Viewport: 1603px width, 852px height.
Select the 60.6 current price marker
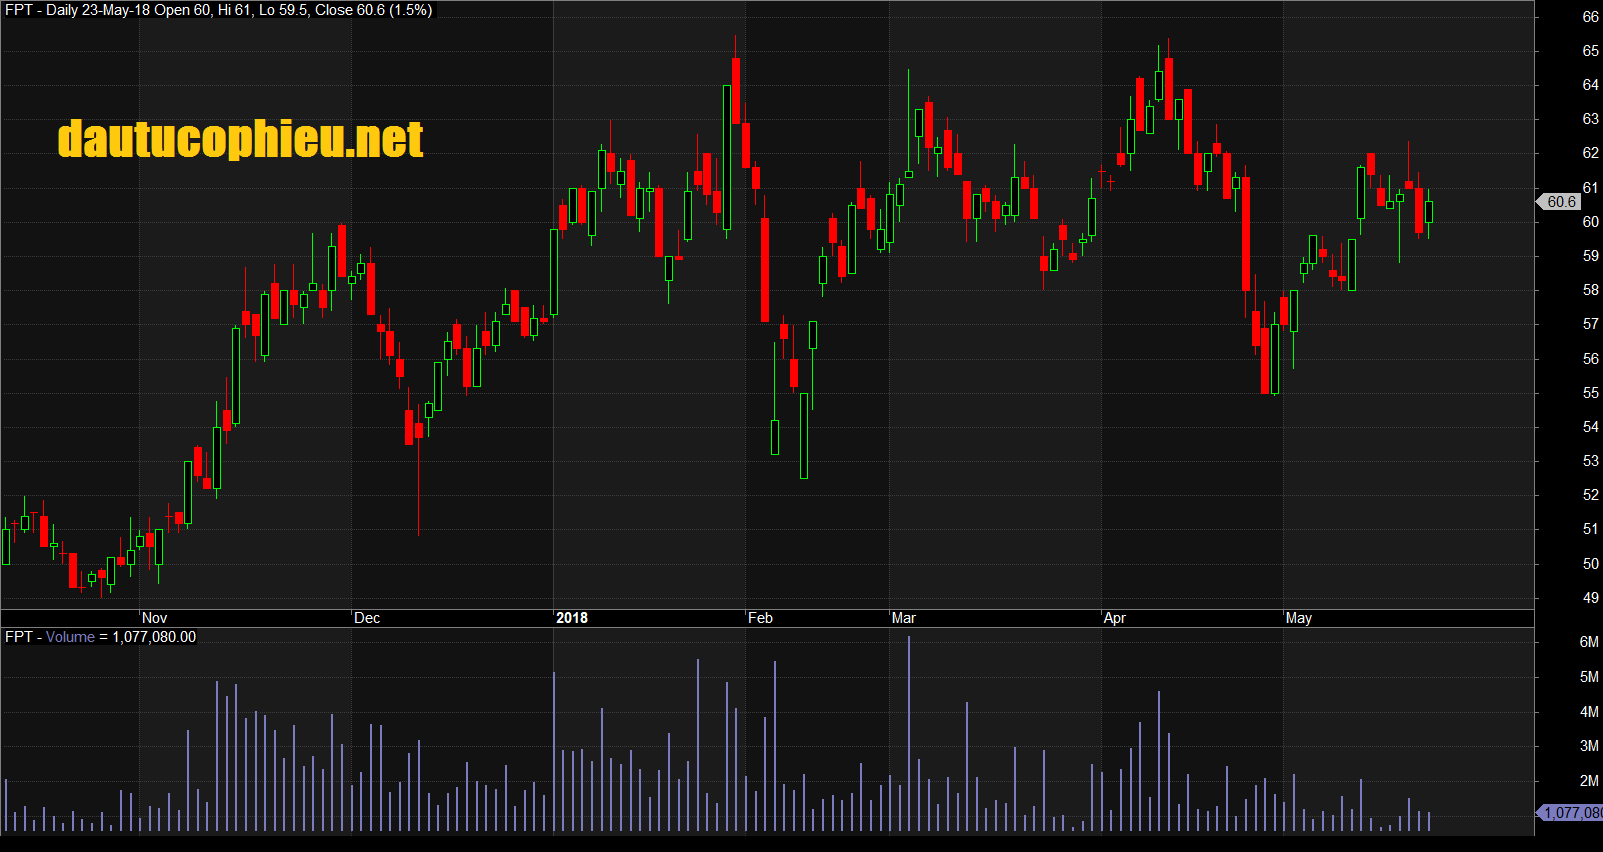coord(1560,202)
